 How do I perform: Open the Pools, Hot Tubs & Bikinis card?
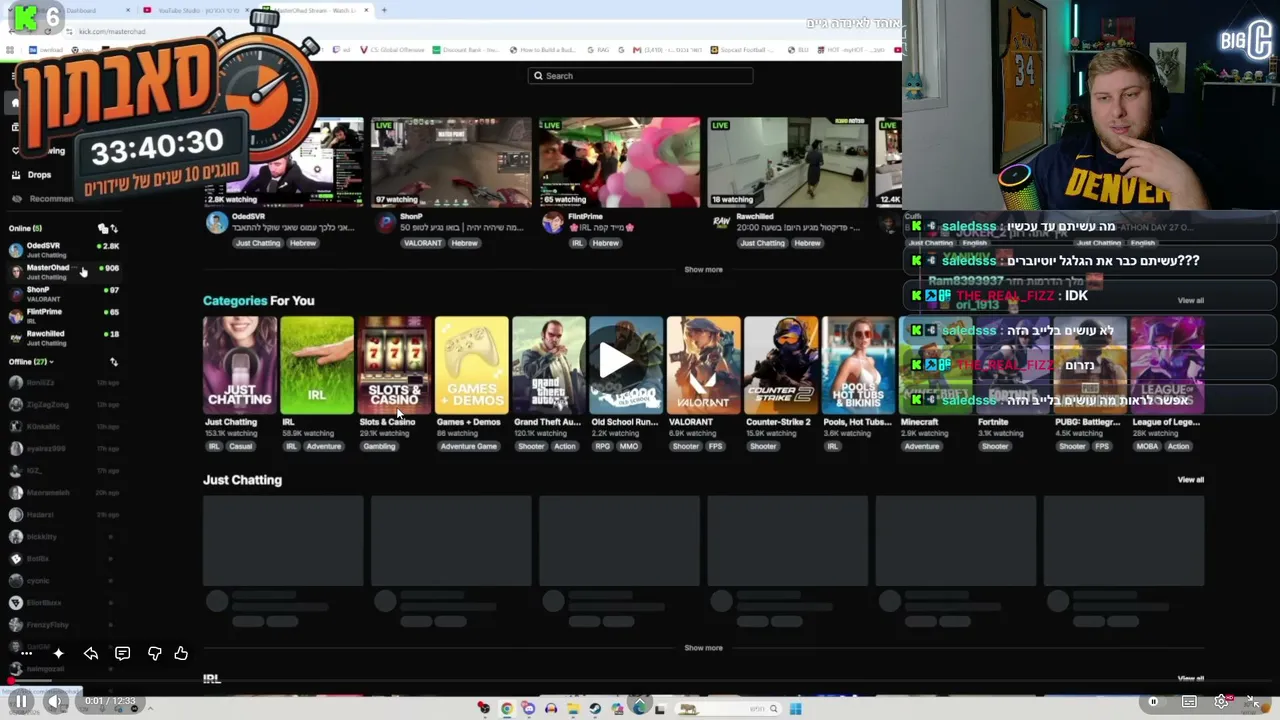858,365
